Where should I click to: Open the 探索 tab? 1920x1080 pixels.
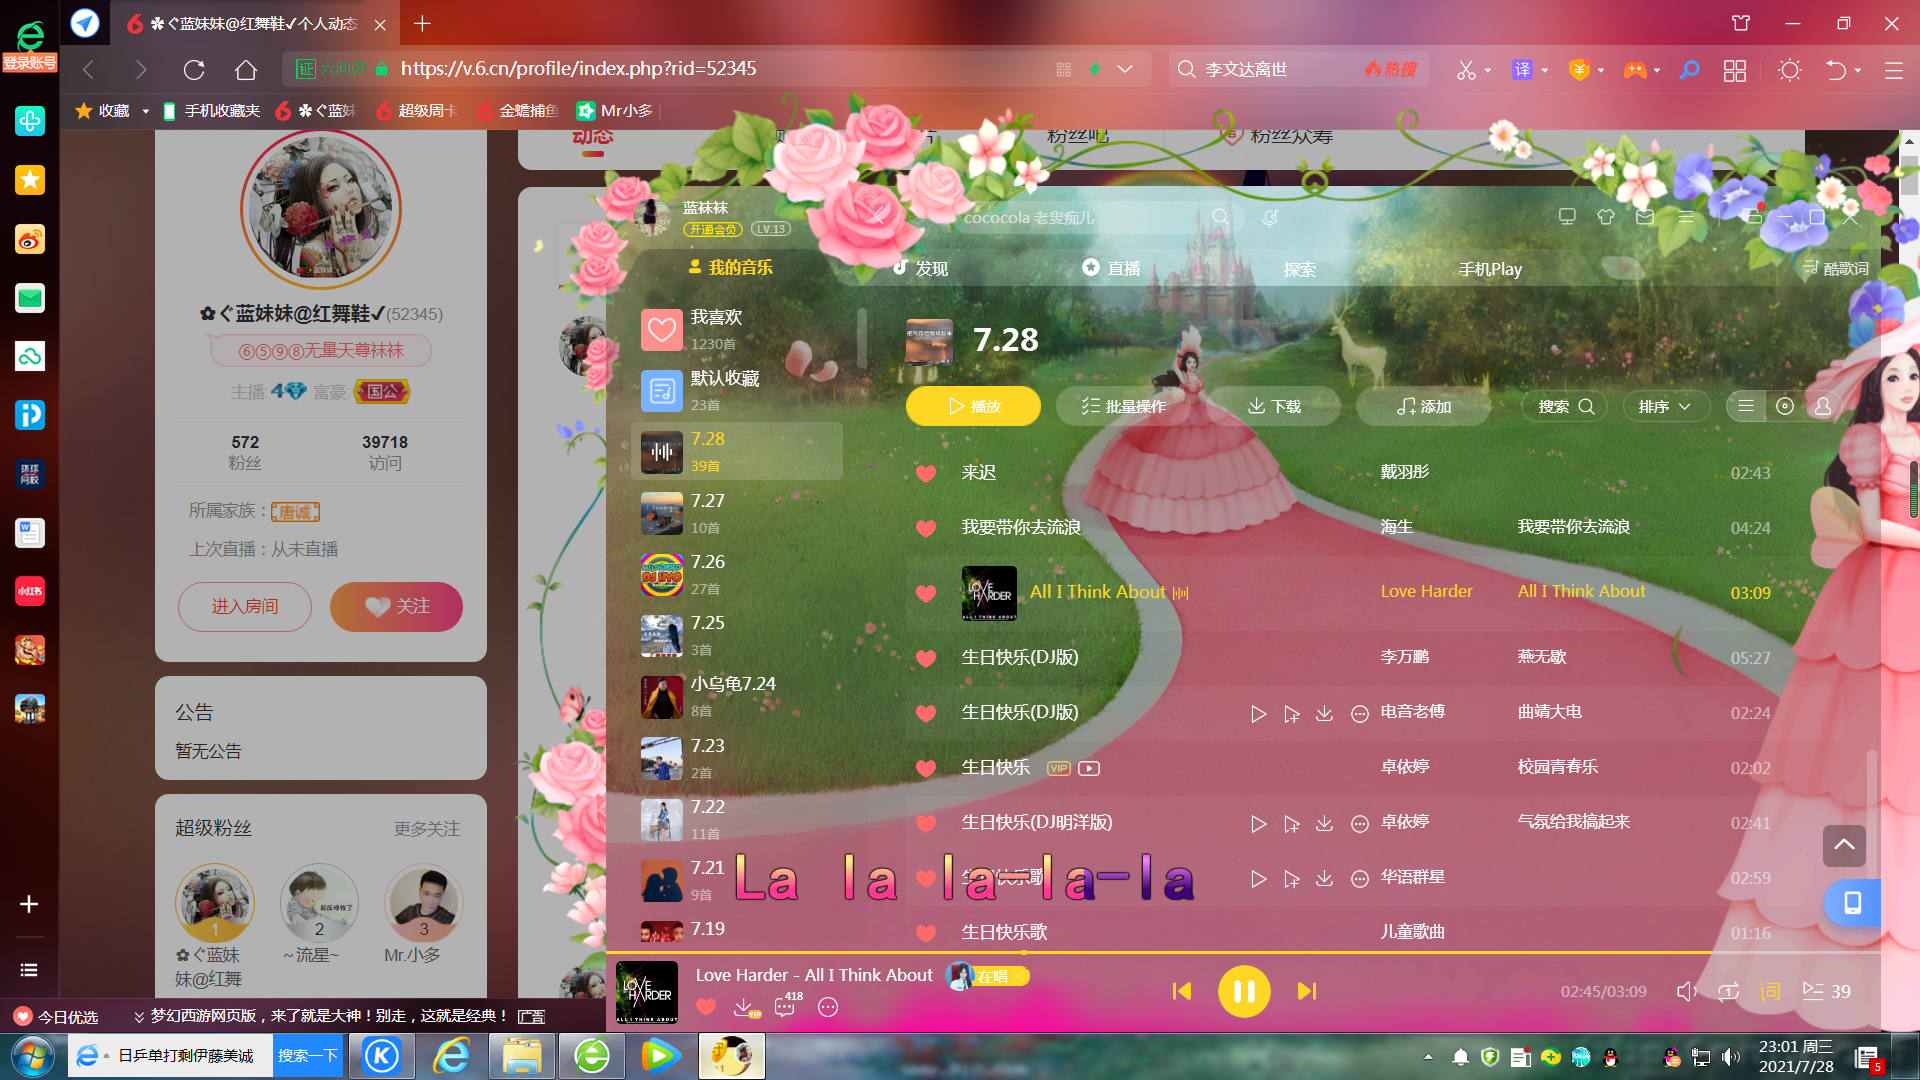tap(1300, 269)
